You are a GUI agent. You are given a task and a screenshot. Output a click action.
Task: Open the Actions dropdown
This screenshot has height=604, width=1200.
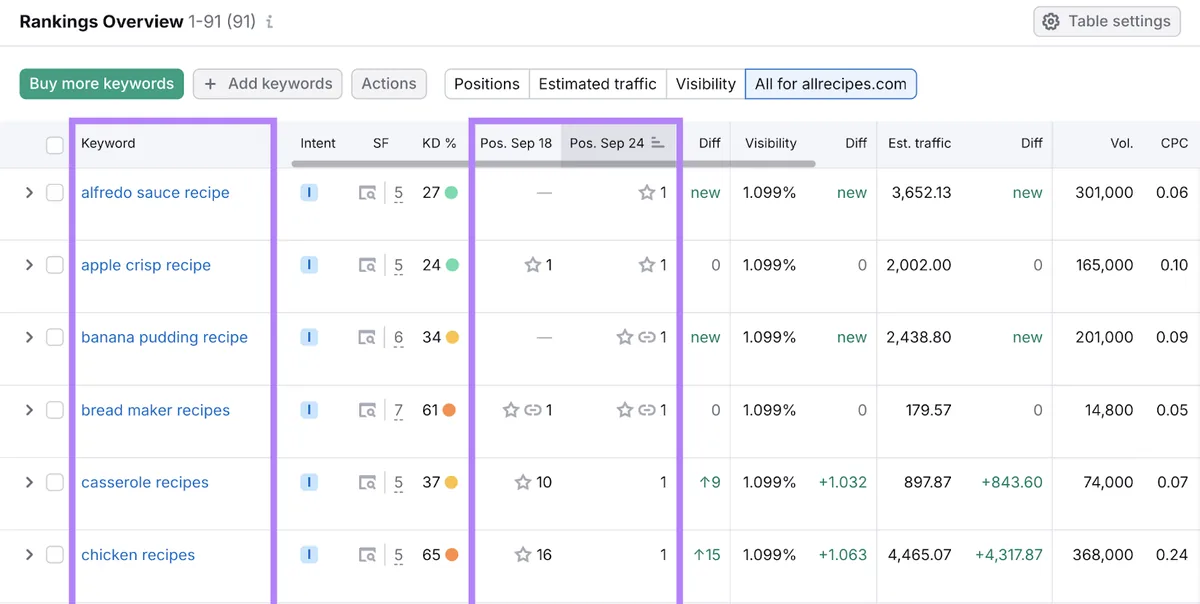click(389, 84)
